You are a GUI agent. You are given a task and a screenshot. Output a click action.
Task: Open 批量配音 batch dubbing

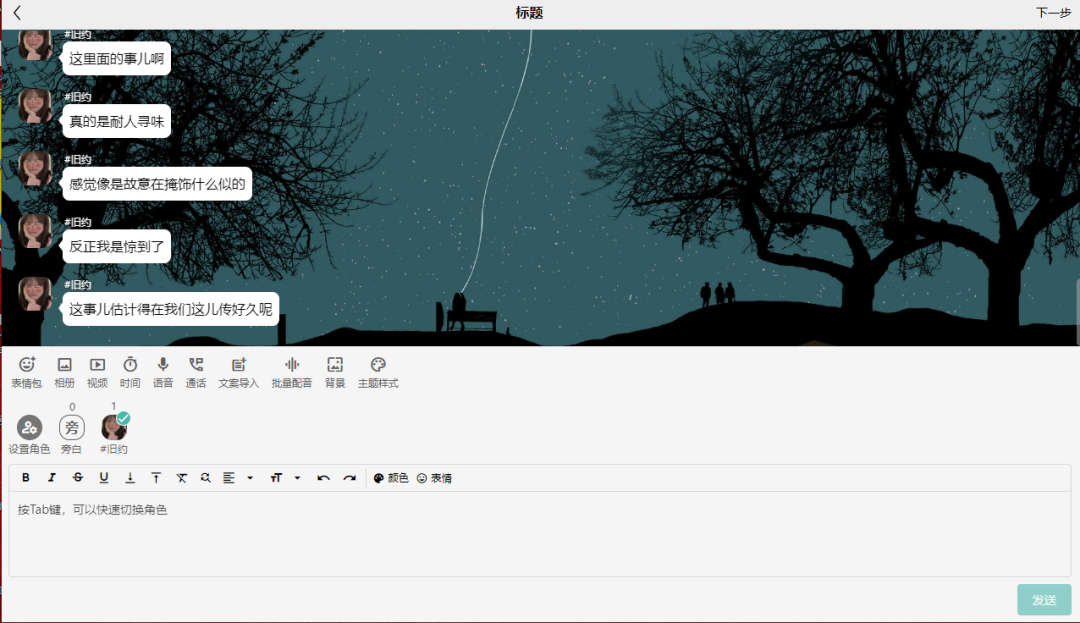[x=292, y=371]
